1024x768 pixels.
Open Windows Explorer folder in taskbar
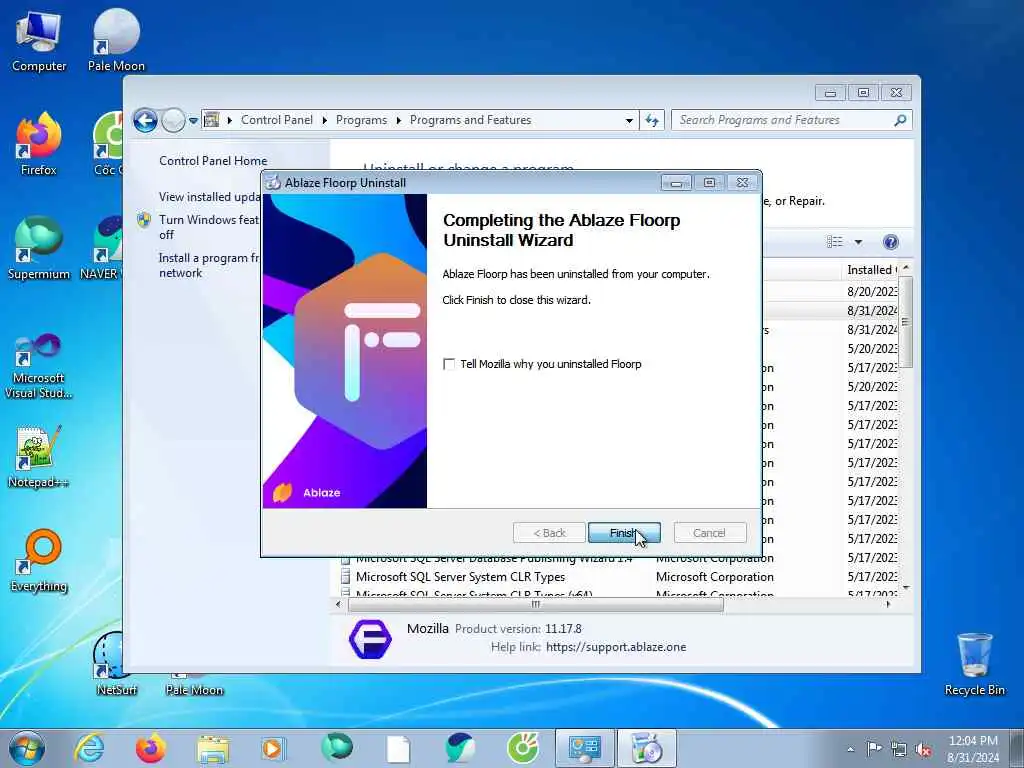tap(212, 748)
